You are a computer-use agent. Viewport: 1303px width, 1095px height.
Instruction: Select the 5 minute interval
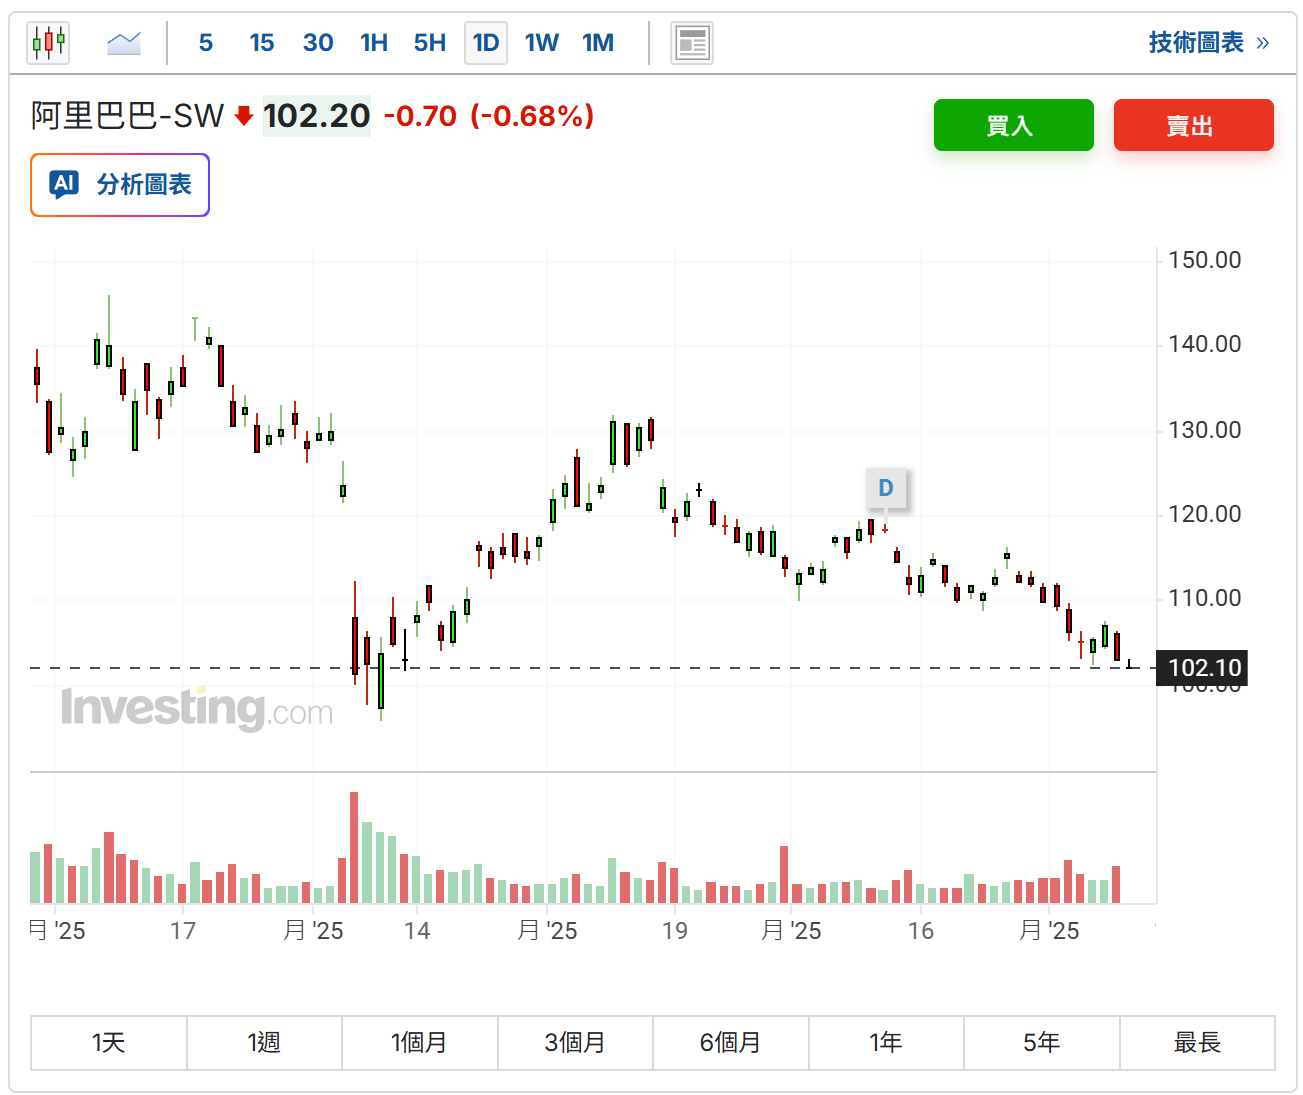point(206,43)
